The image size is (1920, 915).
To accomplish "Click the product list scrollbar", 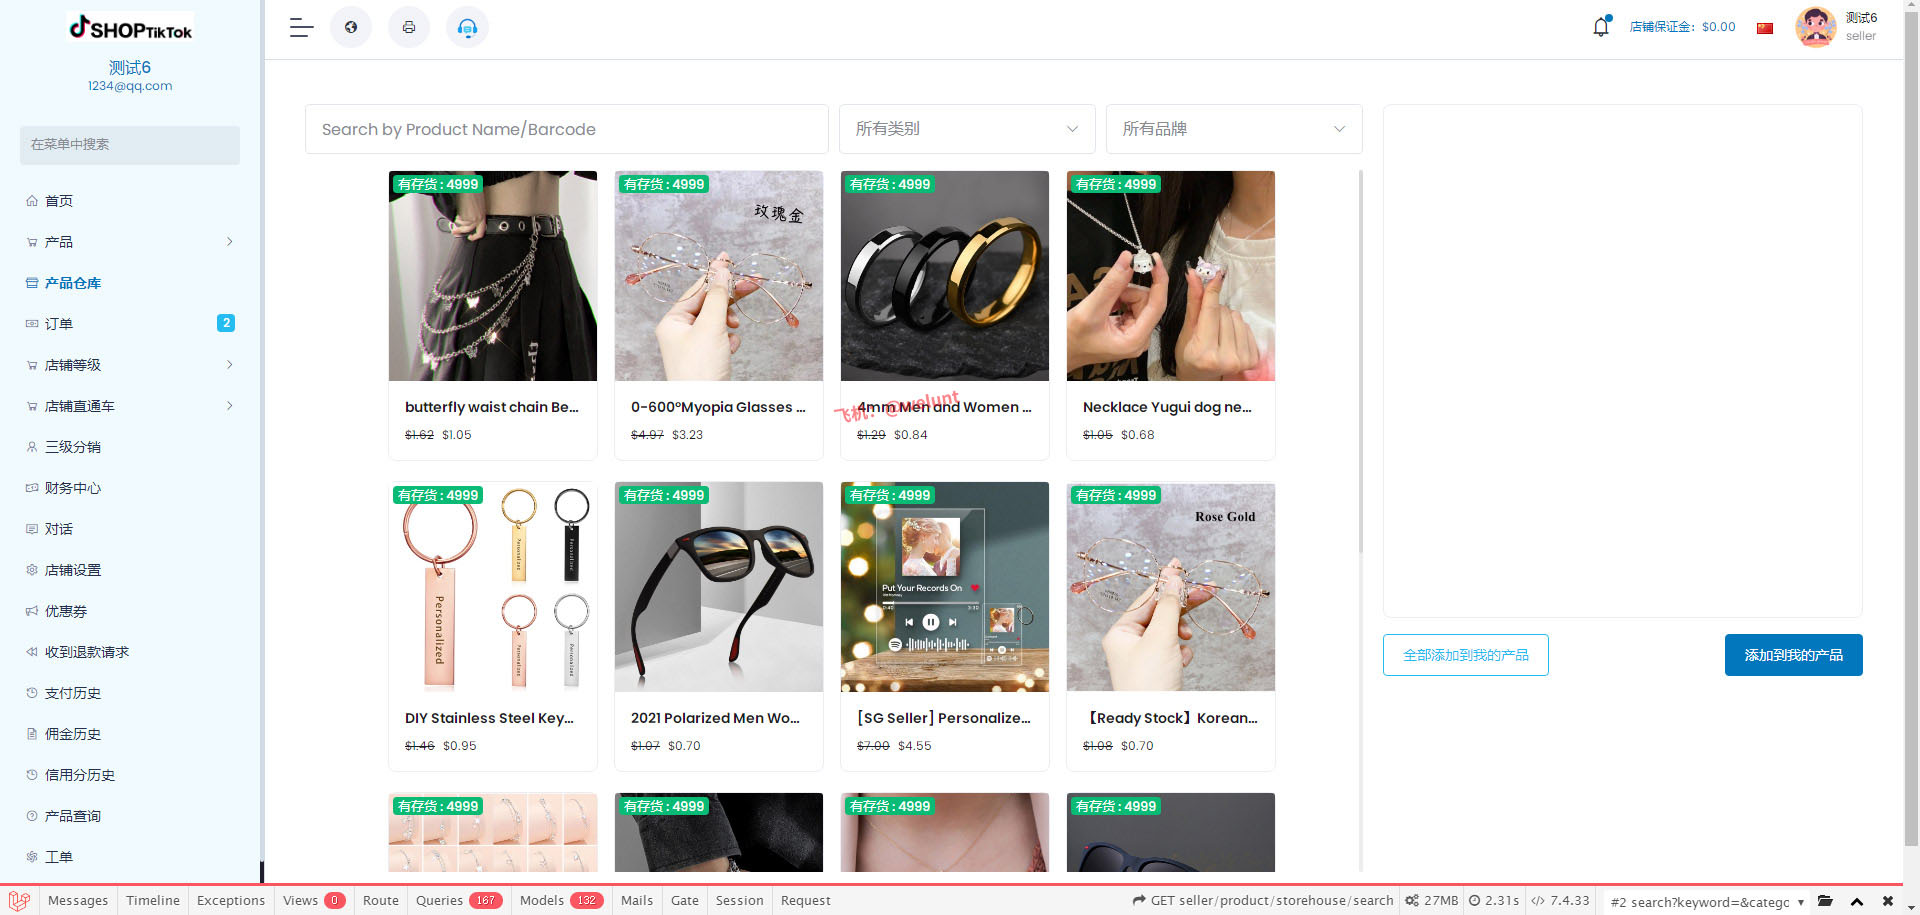I will [1360, 362].
